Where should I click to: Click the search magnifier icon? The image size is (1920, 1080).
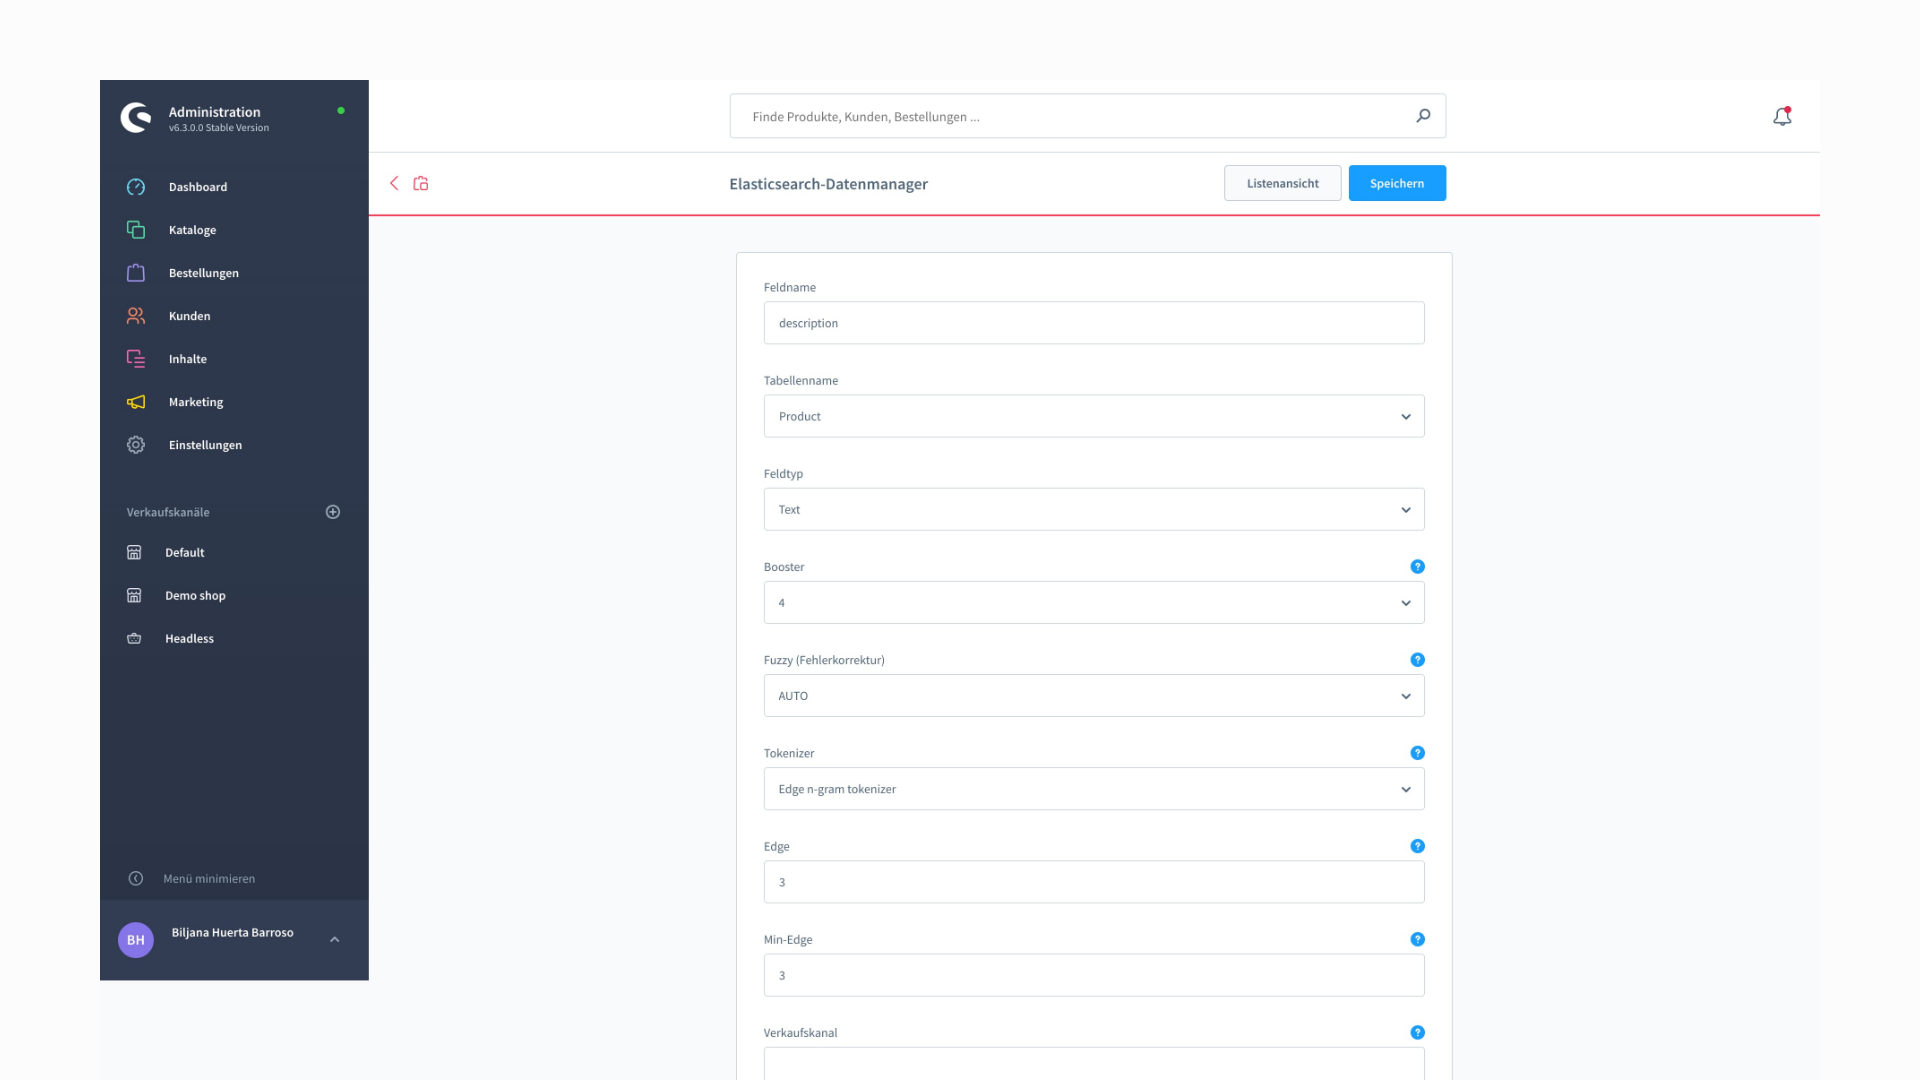point(1423,116)
